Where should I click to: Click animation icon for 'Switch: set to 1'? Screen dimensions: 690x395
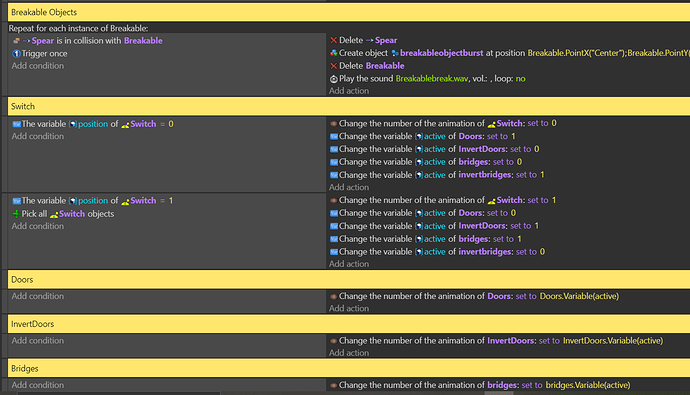click(334, 200)
